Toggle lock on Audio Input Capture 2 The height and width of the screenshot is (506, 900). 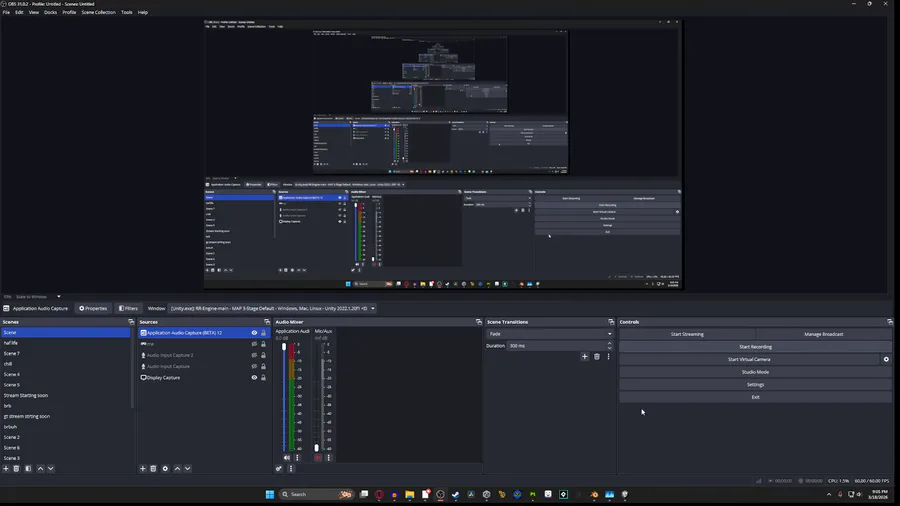[263, 355]
